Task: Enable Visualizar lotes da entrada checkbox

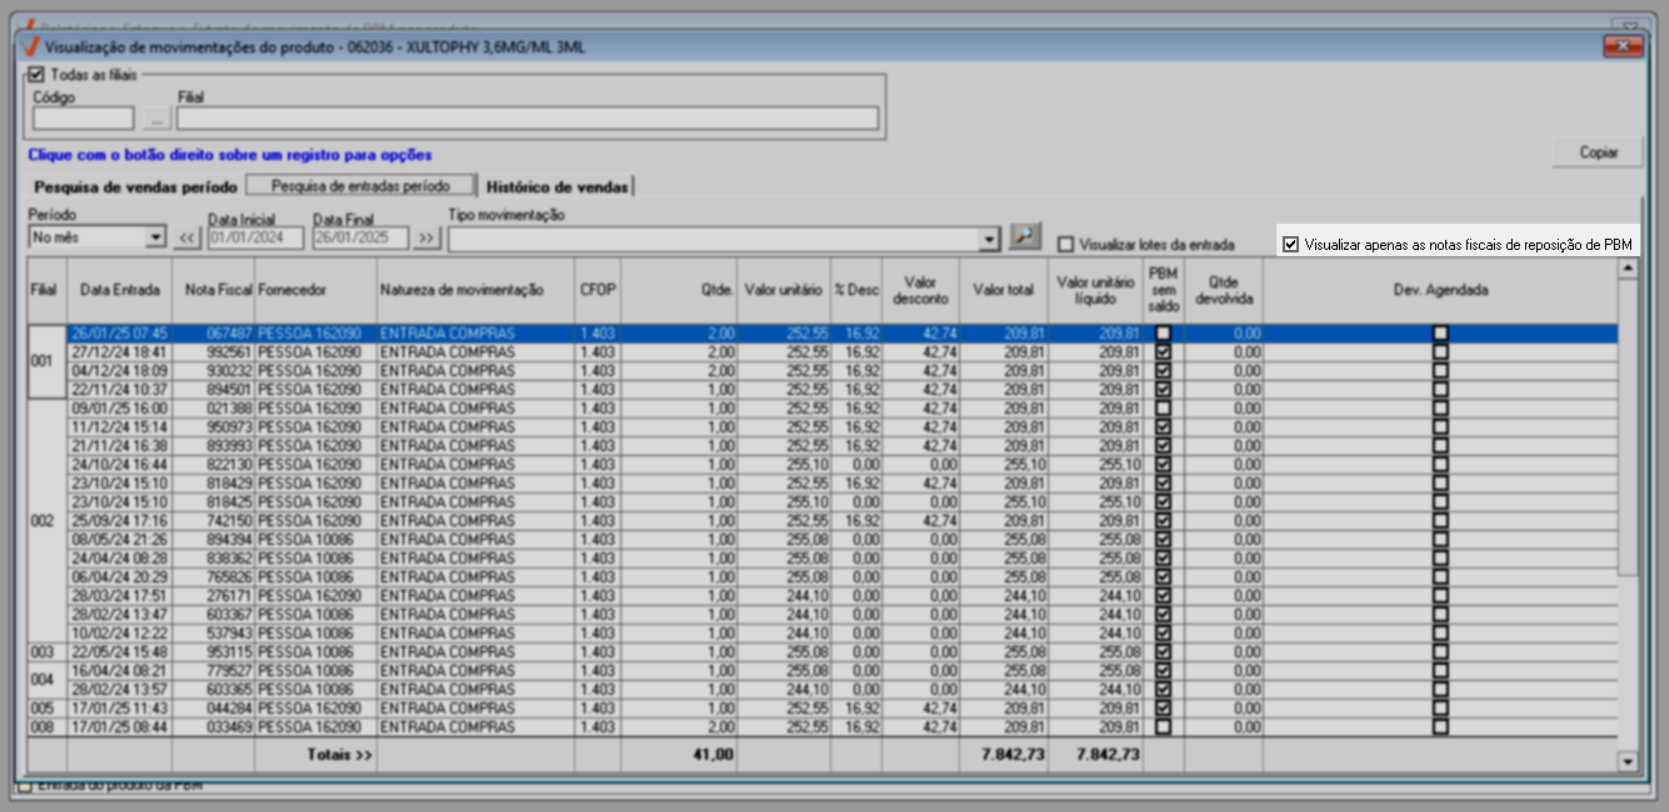Action: pos(1066,245)
